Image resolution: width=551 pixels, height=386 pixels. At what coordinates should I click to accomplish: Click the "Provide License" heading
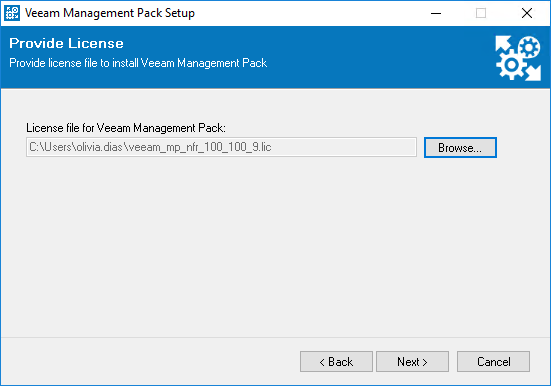(66, 43)
